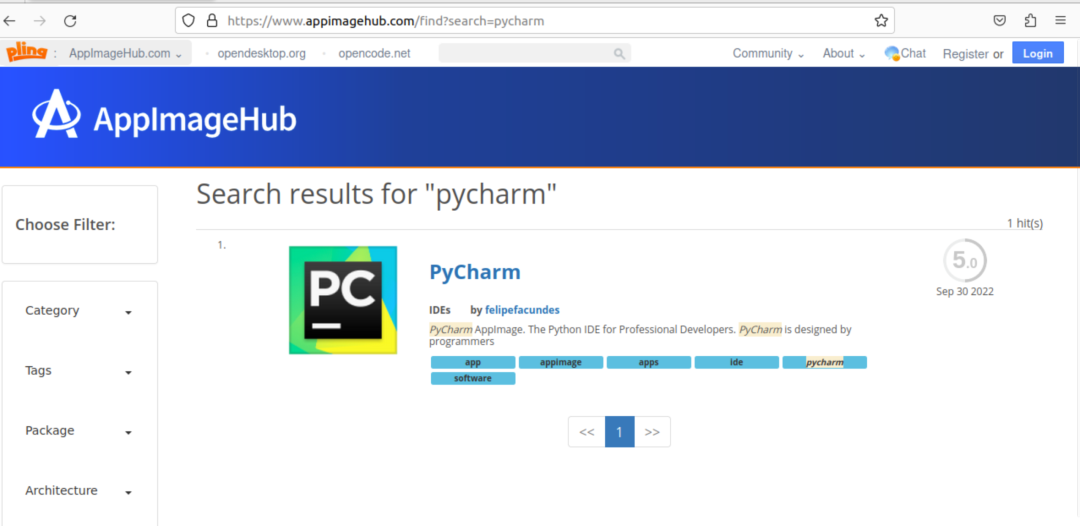Visit the opencode.net link
This screenshot has width=1080, height=526.
(x=374, y=53)
